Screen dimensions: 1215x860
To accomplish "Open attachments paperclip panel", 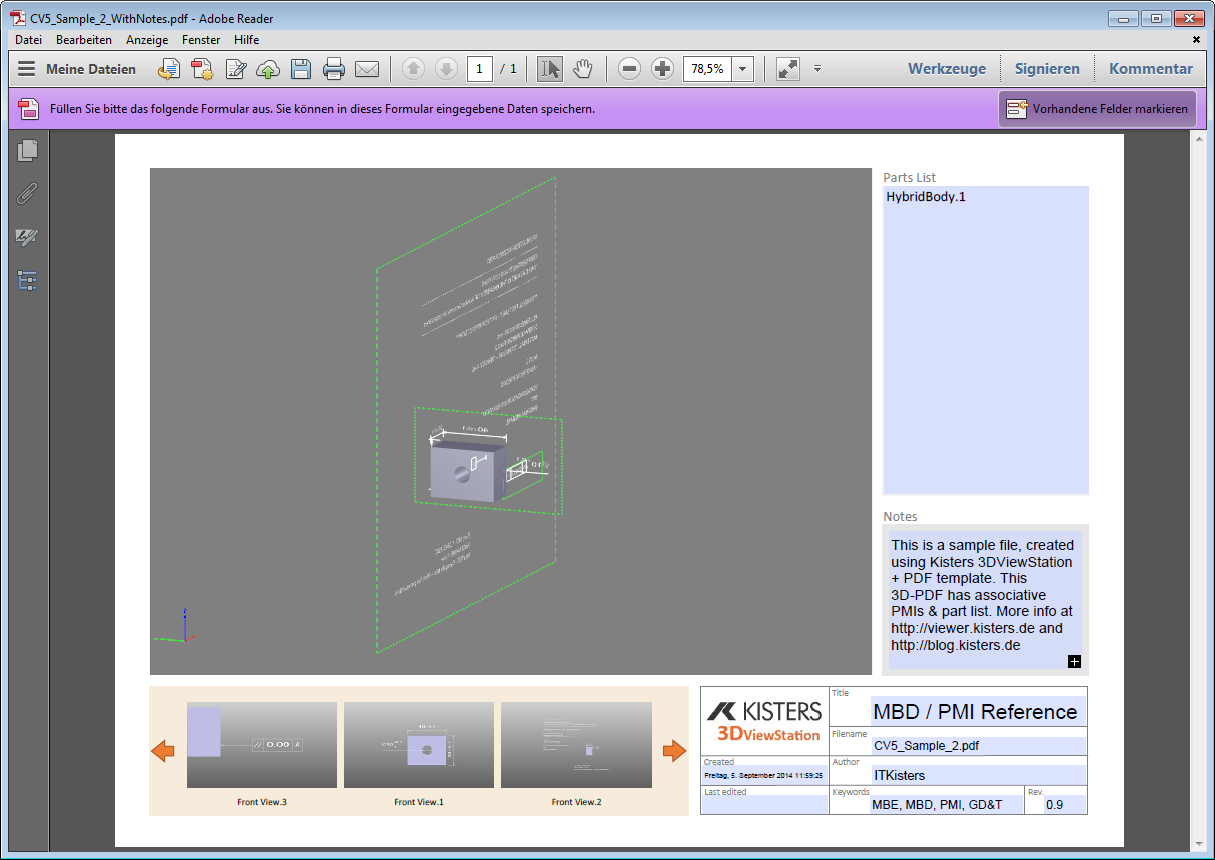I will (x=27, y=194).
